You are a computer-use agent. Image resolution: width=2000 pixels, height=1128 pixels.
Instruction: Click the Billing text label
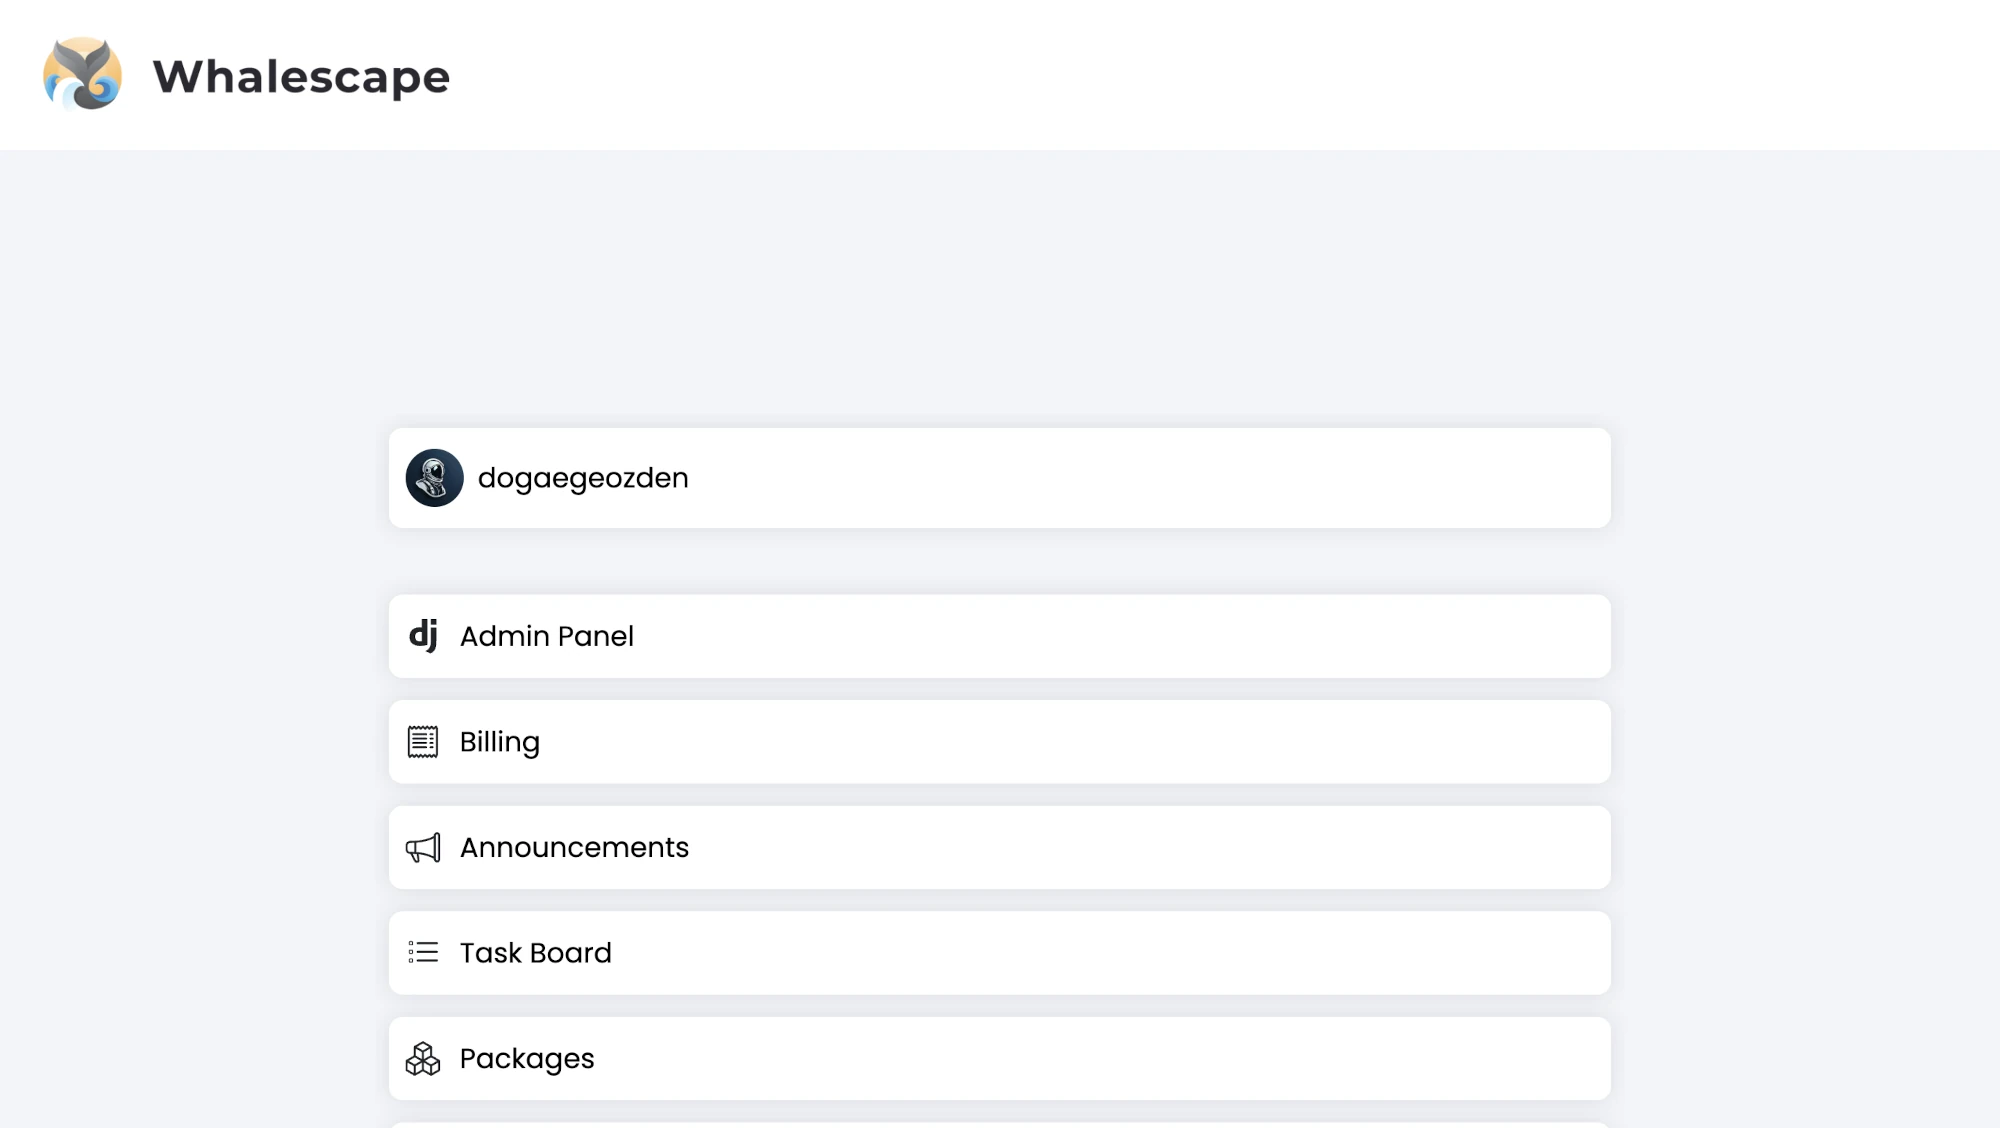[500, 743]
